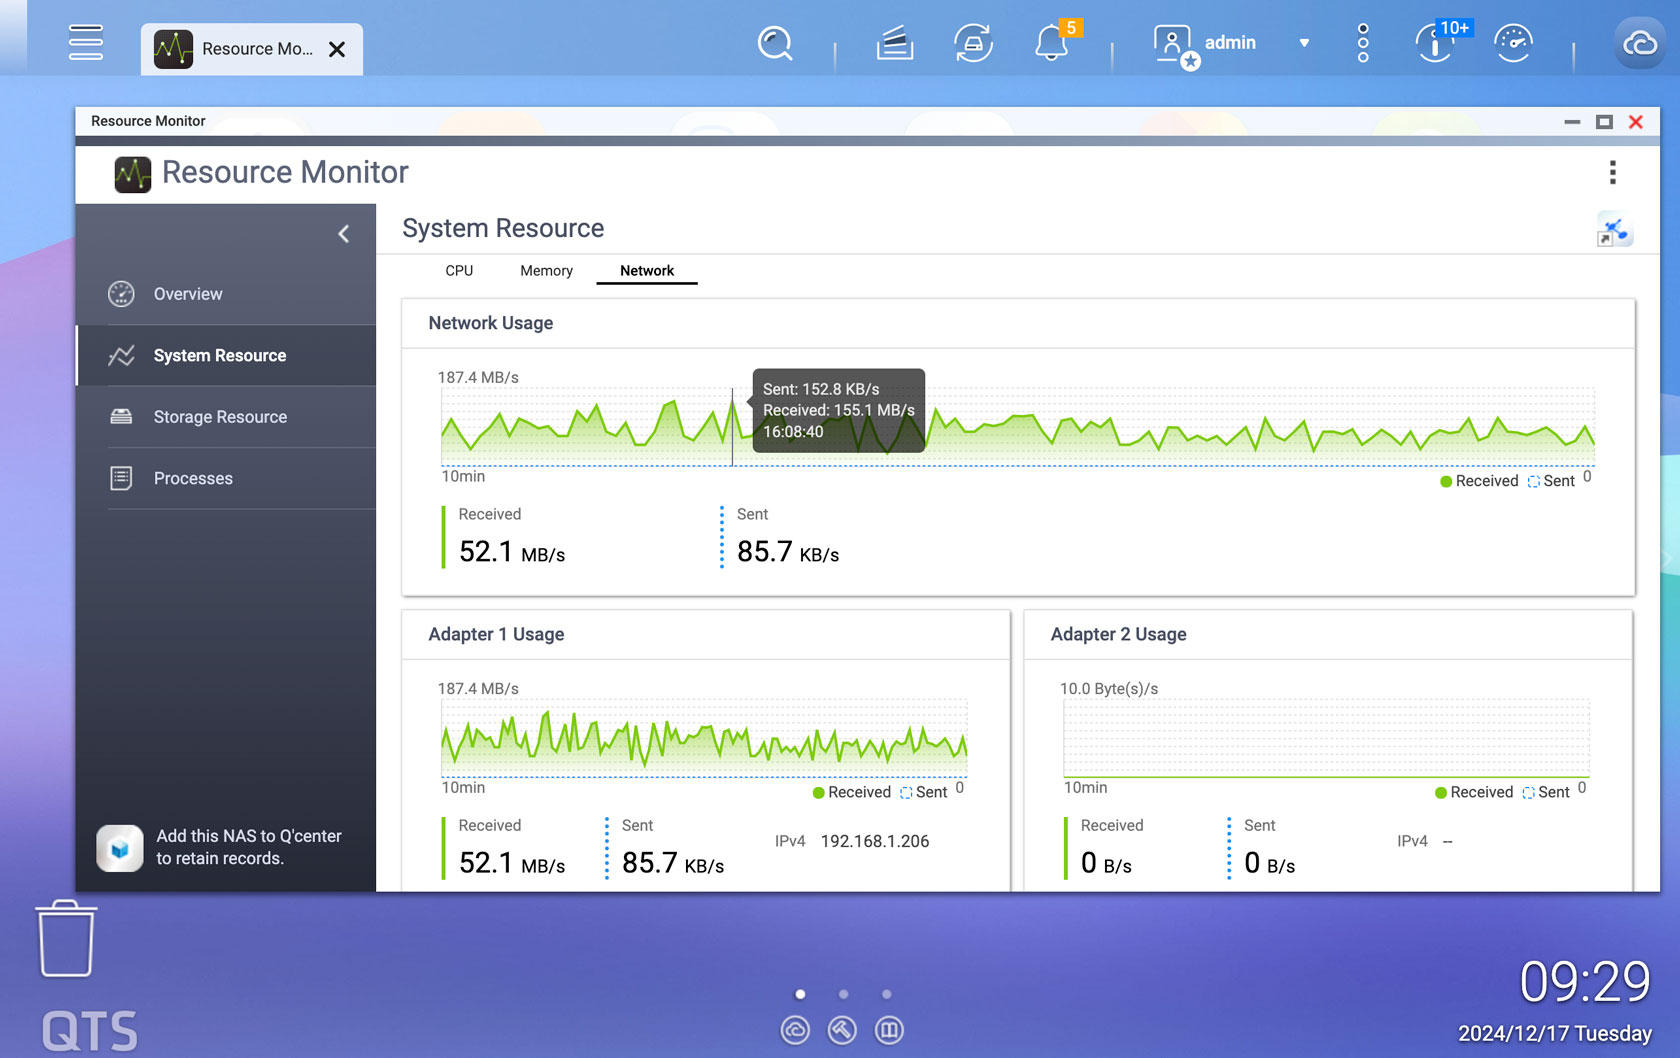Open the myQNAPcloud icon in top bar
Viewport: 1680px width, 1058px height.
[x=1640, y=43]
